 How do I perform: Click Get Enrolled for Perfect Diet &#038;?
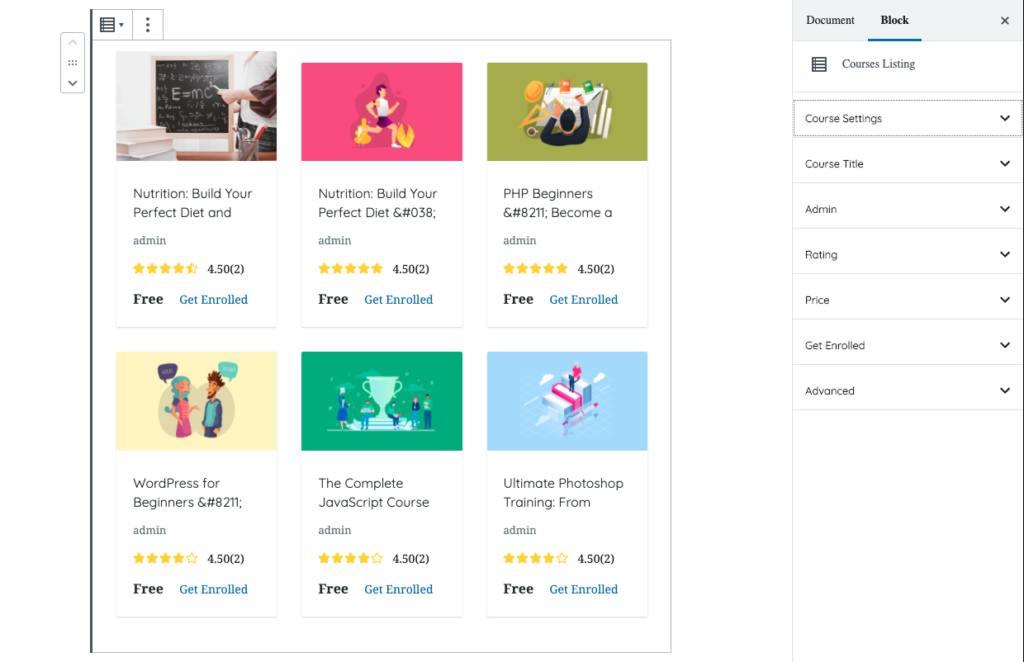398,300
